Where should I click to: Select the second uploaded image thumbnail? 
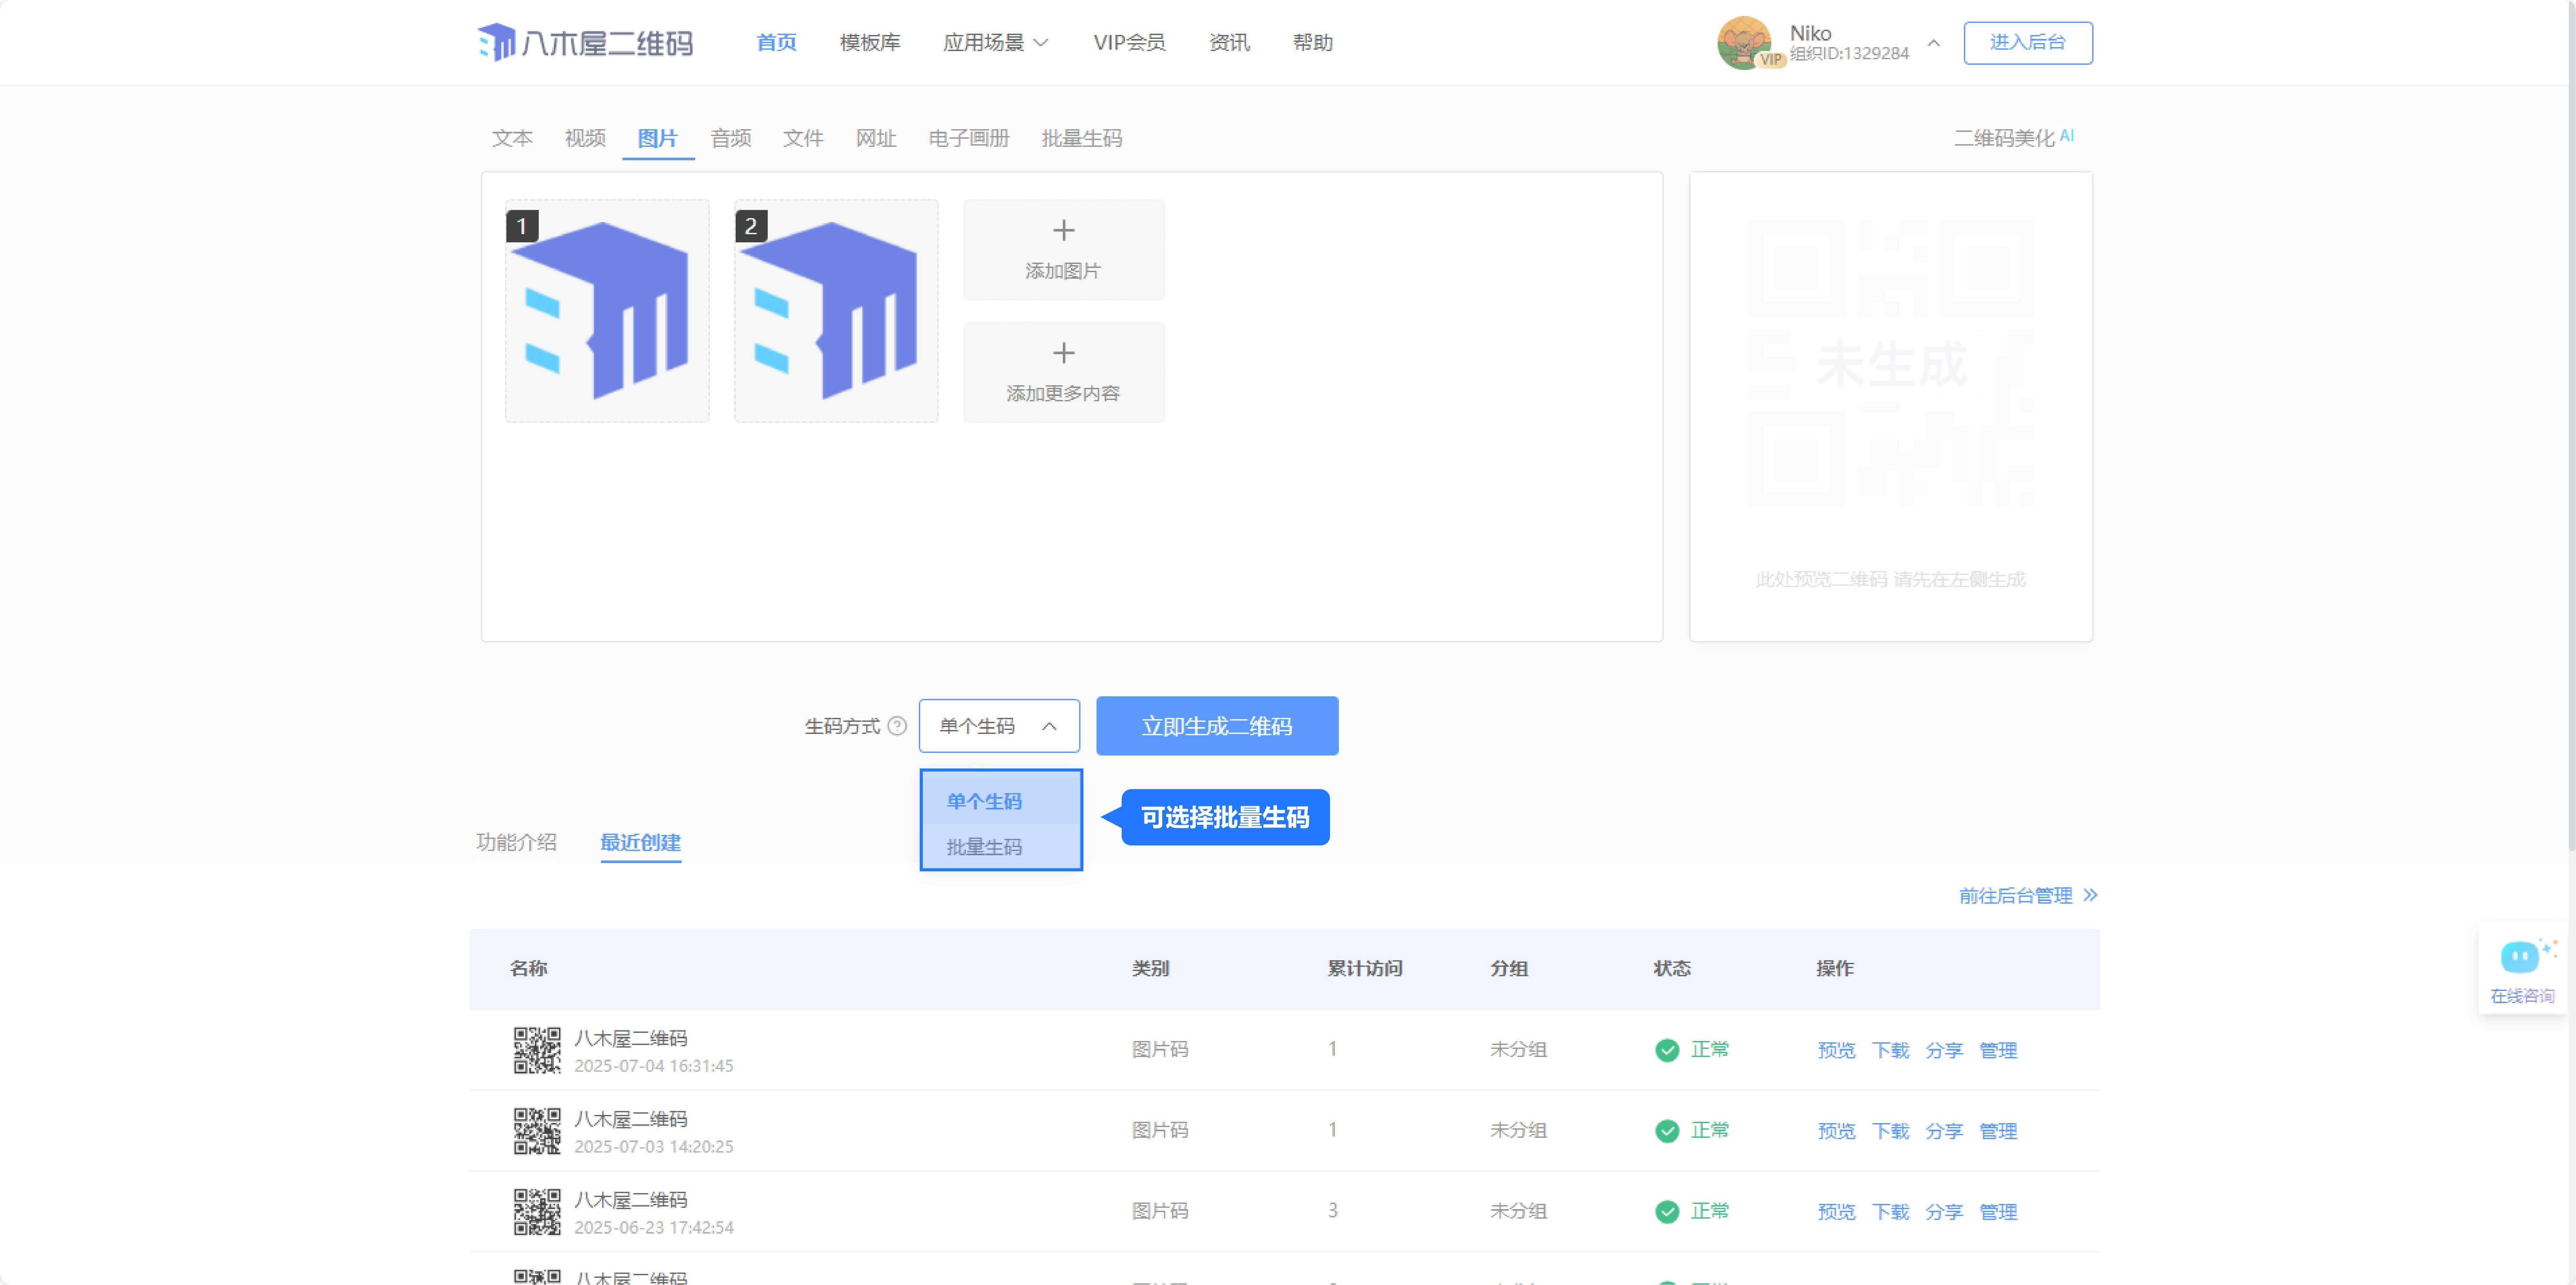(836, 311)
